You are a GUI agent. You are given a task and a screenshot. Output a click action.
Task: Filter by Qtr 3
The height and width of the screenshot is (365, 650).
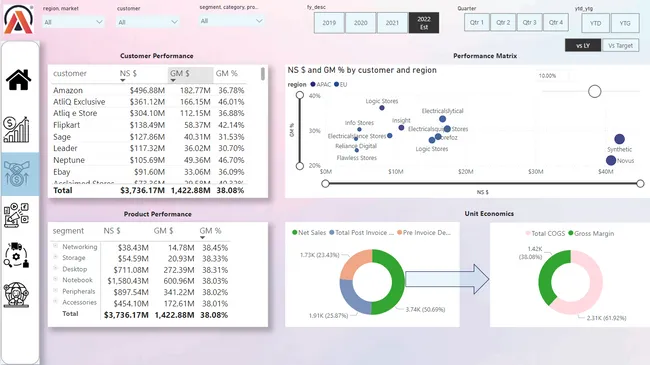529,22
